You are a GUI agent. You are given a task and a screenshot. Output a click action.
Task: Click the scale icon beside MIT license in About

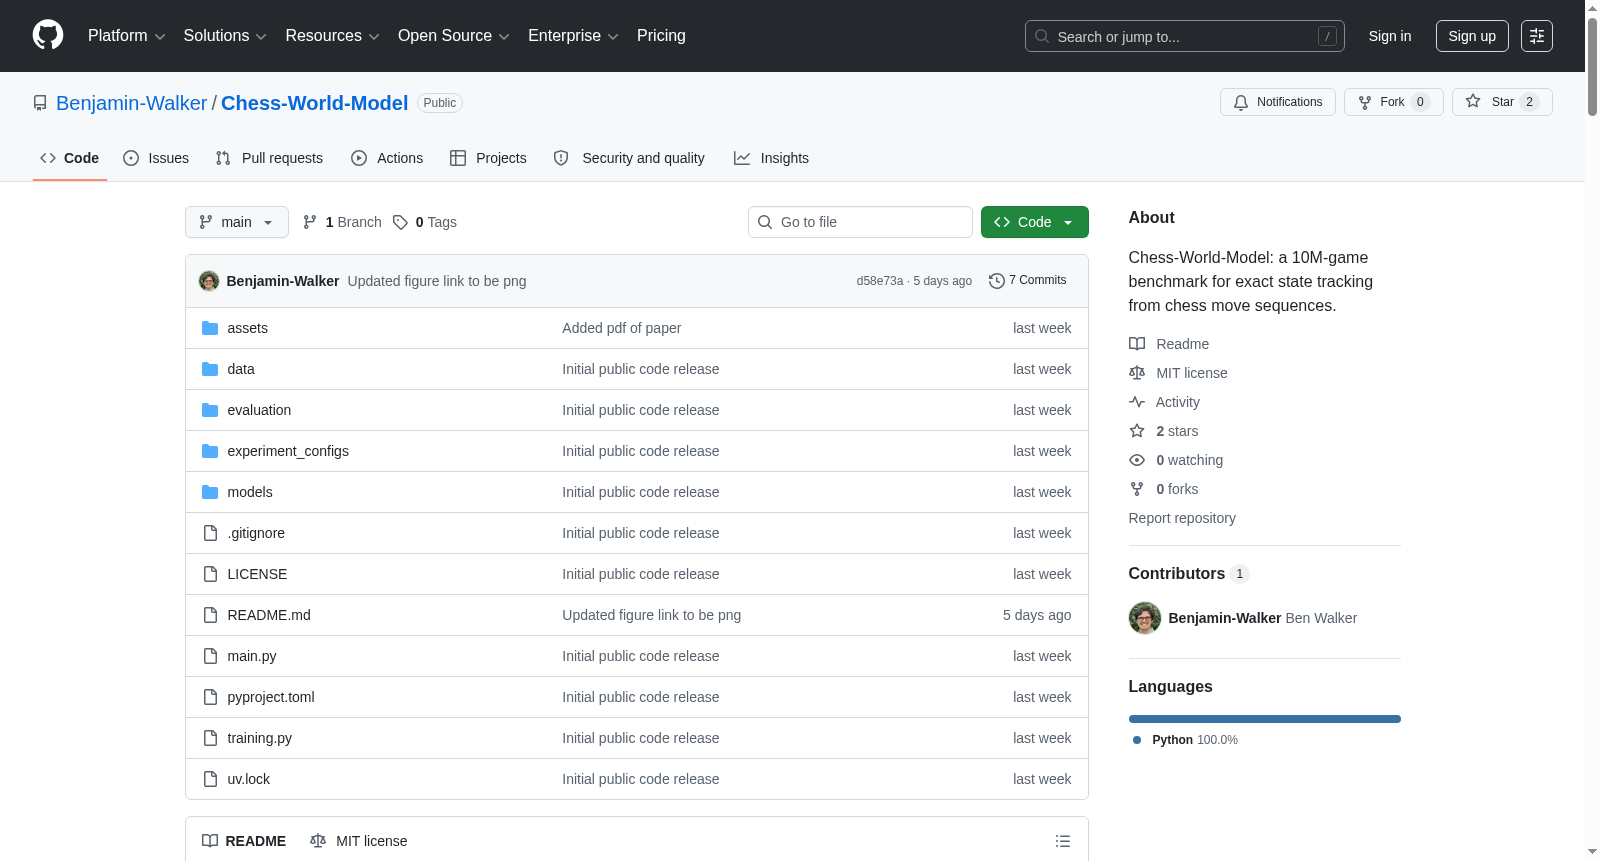(x=1137, y=373)
